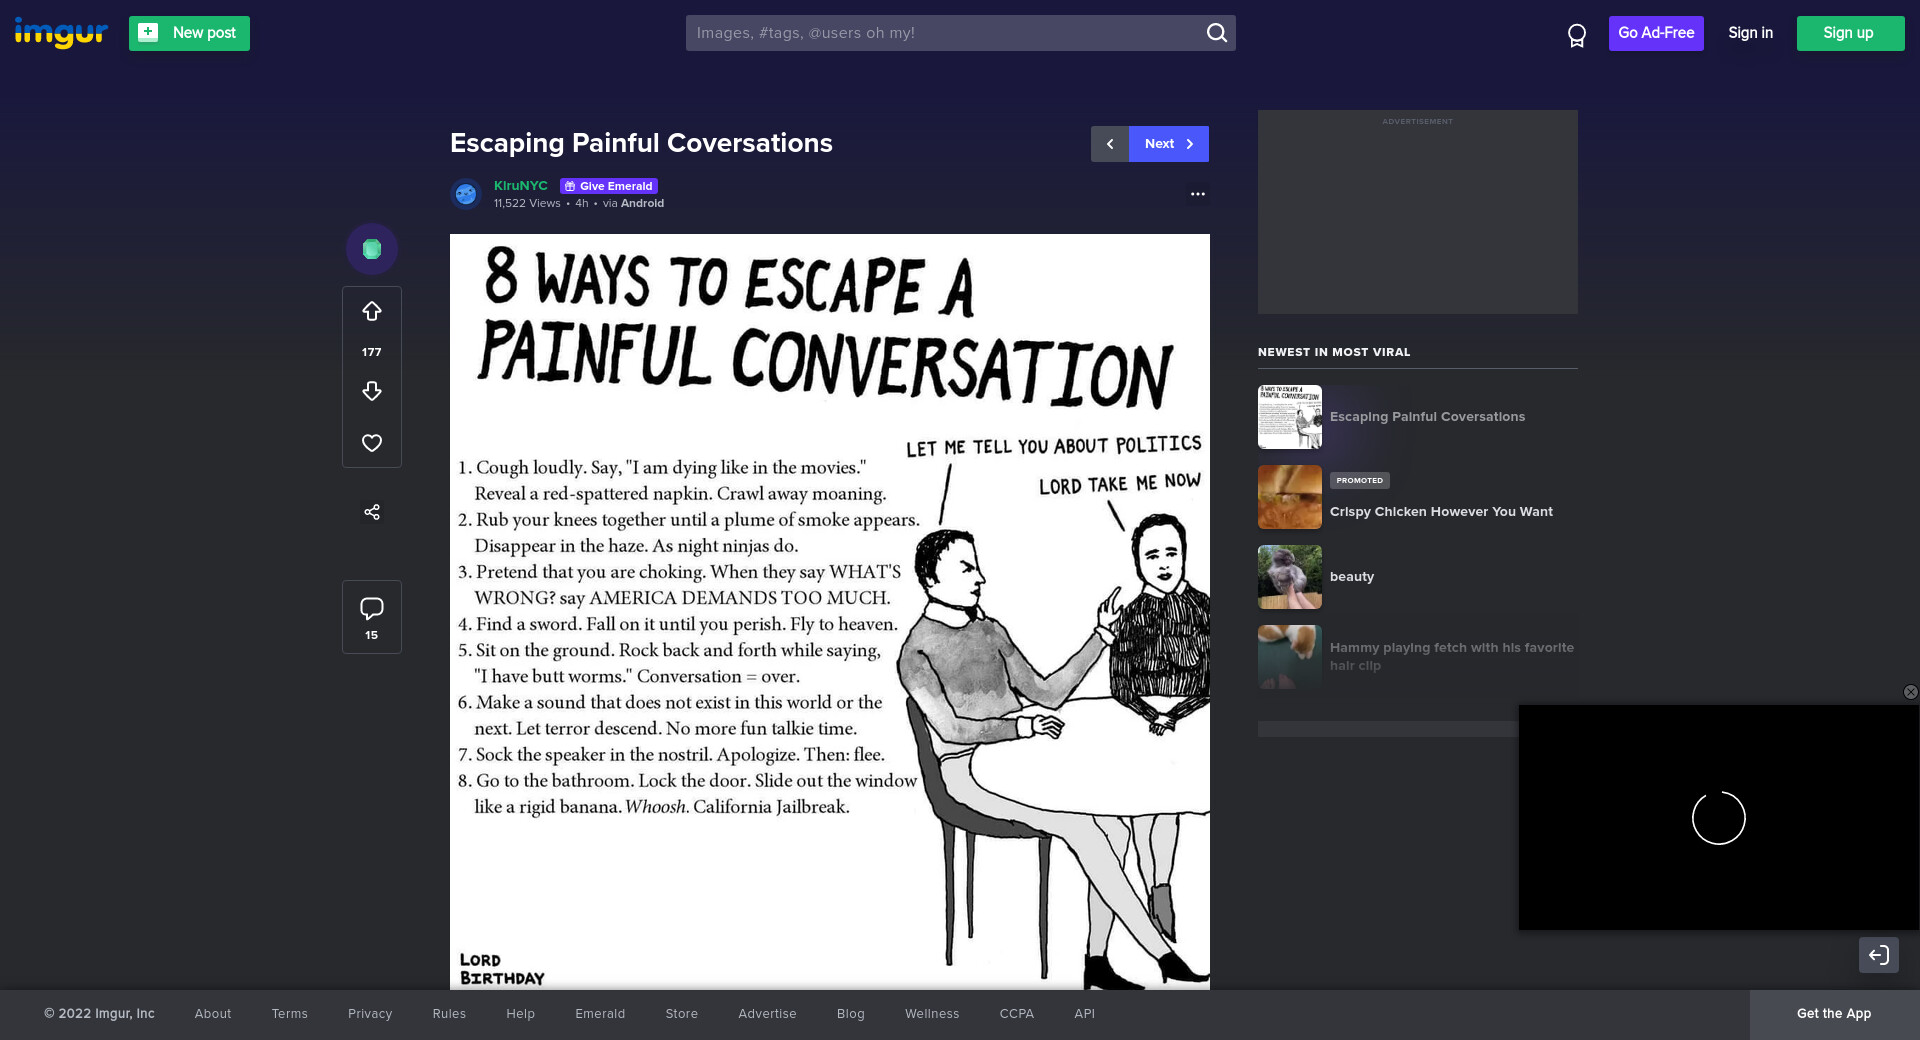Click the collapse arrow icon near bottom right
Screen dimensions: 1920x1040
point(1878,955)
